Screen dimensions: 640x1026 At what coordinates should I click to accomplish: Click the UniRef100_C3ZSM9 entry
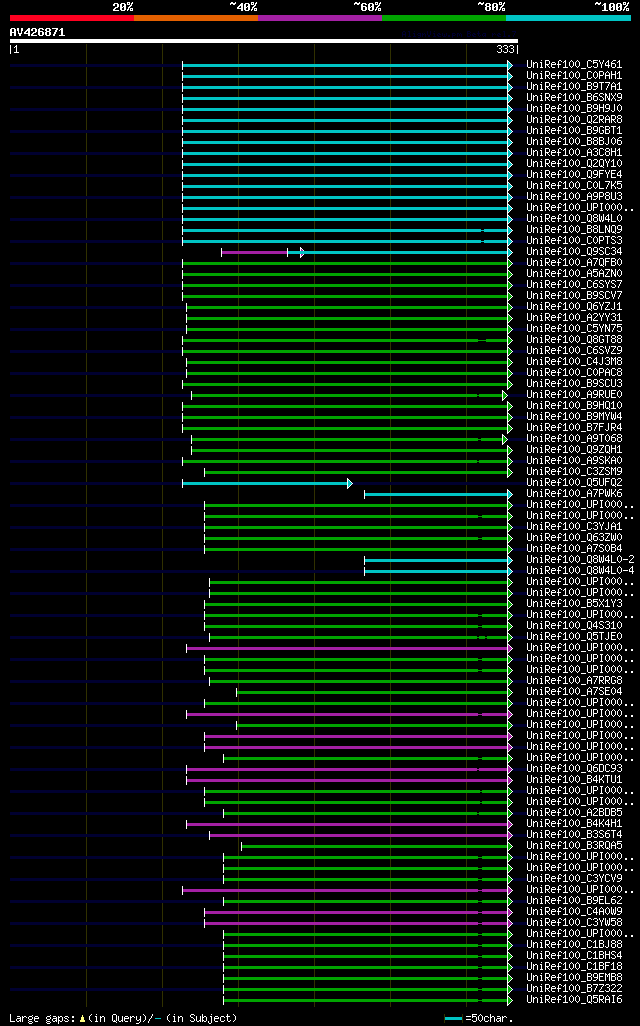coord(574,472)
